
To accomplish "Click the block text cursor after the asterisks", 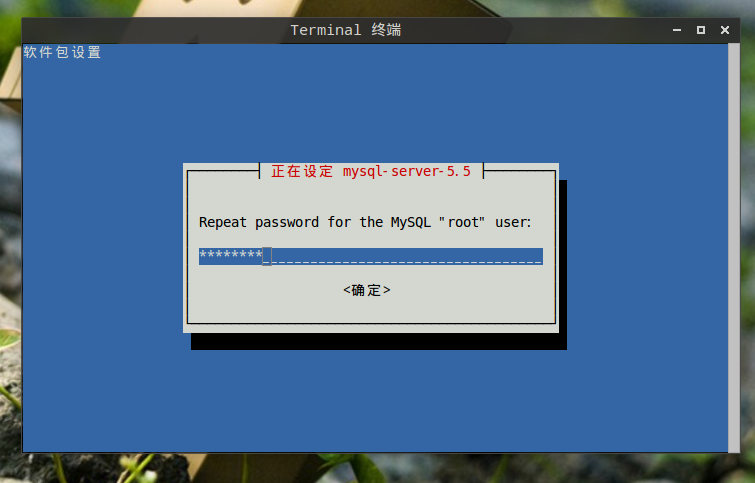I will tap(267, 256).
